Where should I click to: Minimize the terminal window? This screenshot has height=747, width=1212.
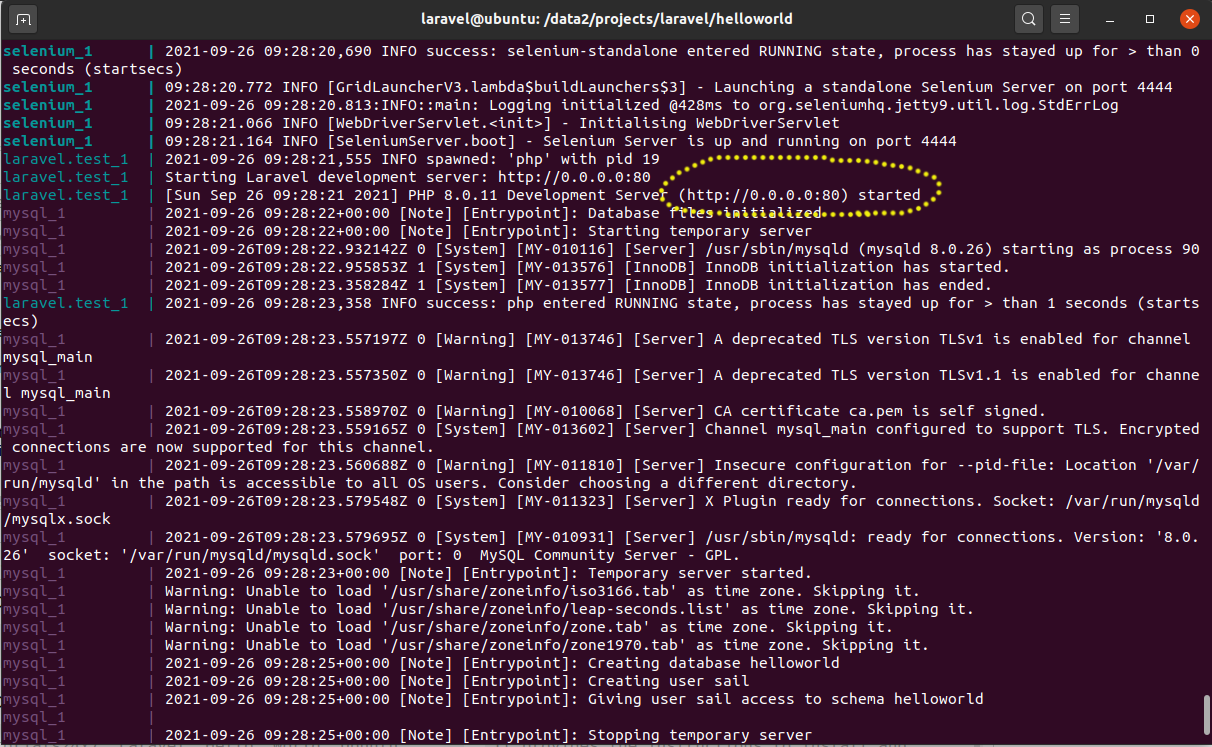pyautogui.click(x=1112, y=19)
